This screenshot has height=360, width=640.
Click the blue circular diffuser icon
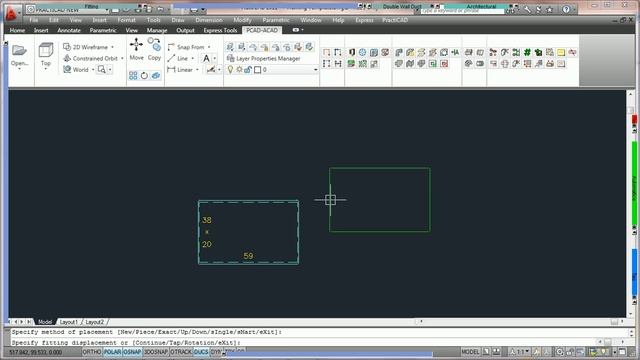click(x=362, y=52)
